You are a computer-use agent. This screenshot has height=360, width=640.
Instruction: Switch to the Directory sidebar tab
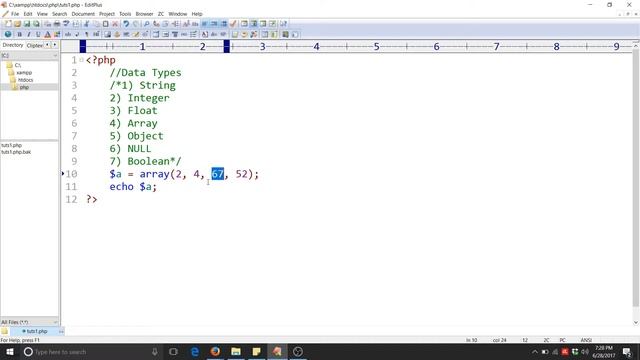(x=13, y=45)
